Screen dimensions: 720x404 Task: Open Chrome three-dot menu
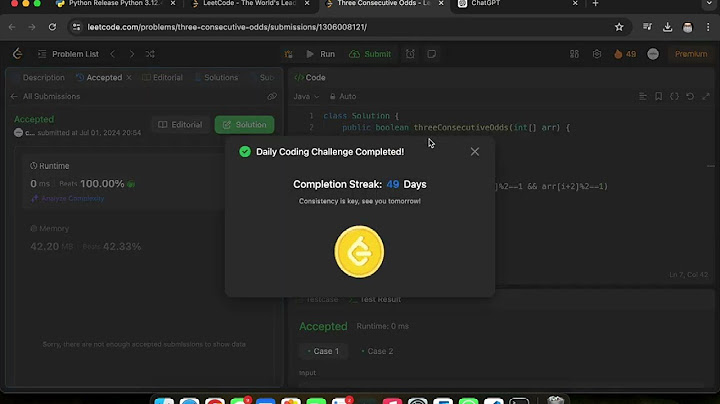tap(708, 27)
